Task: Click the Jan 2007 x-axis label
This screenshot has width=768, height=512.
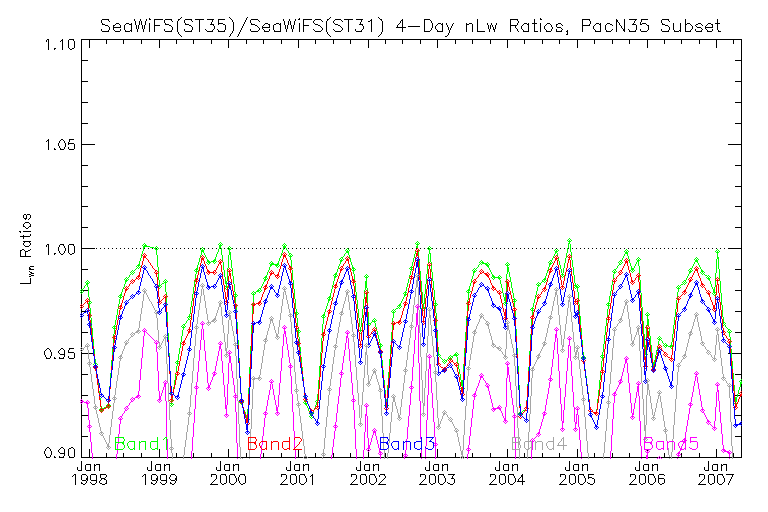Action: [x=716, y=472]
